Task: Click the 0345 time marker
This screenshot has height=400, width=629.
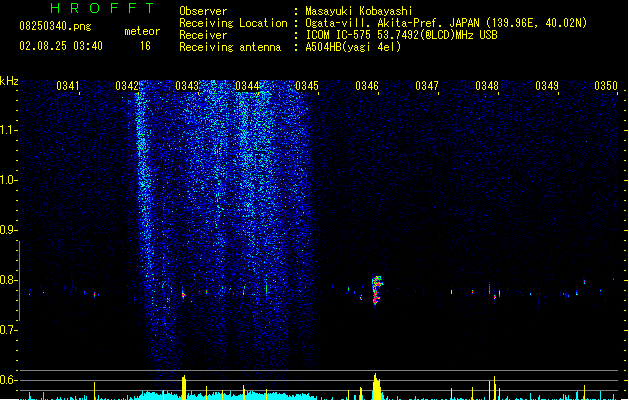Action: pyautogui.click(x=307, y=86)
